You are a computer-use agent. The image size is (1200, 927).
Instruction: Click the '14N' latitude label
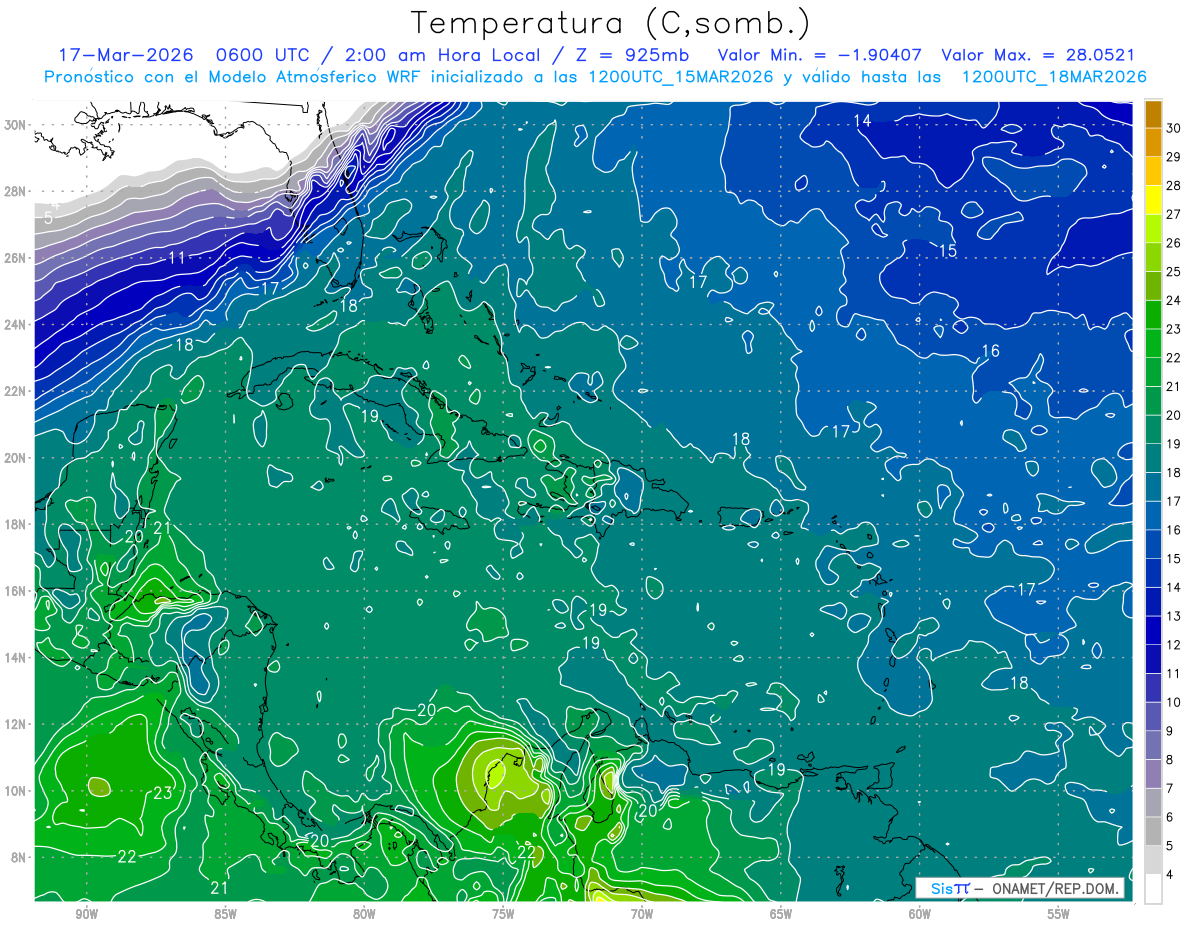click(x=17, y=658)
